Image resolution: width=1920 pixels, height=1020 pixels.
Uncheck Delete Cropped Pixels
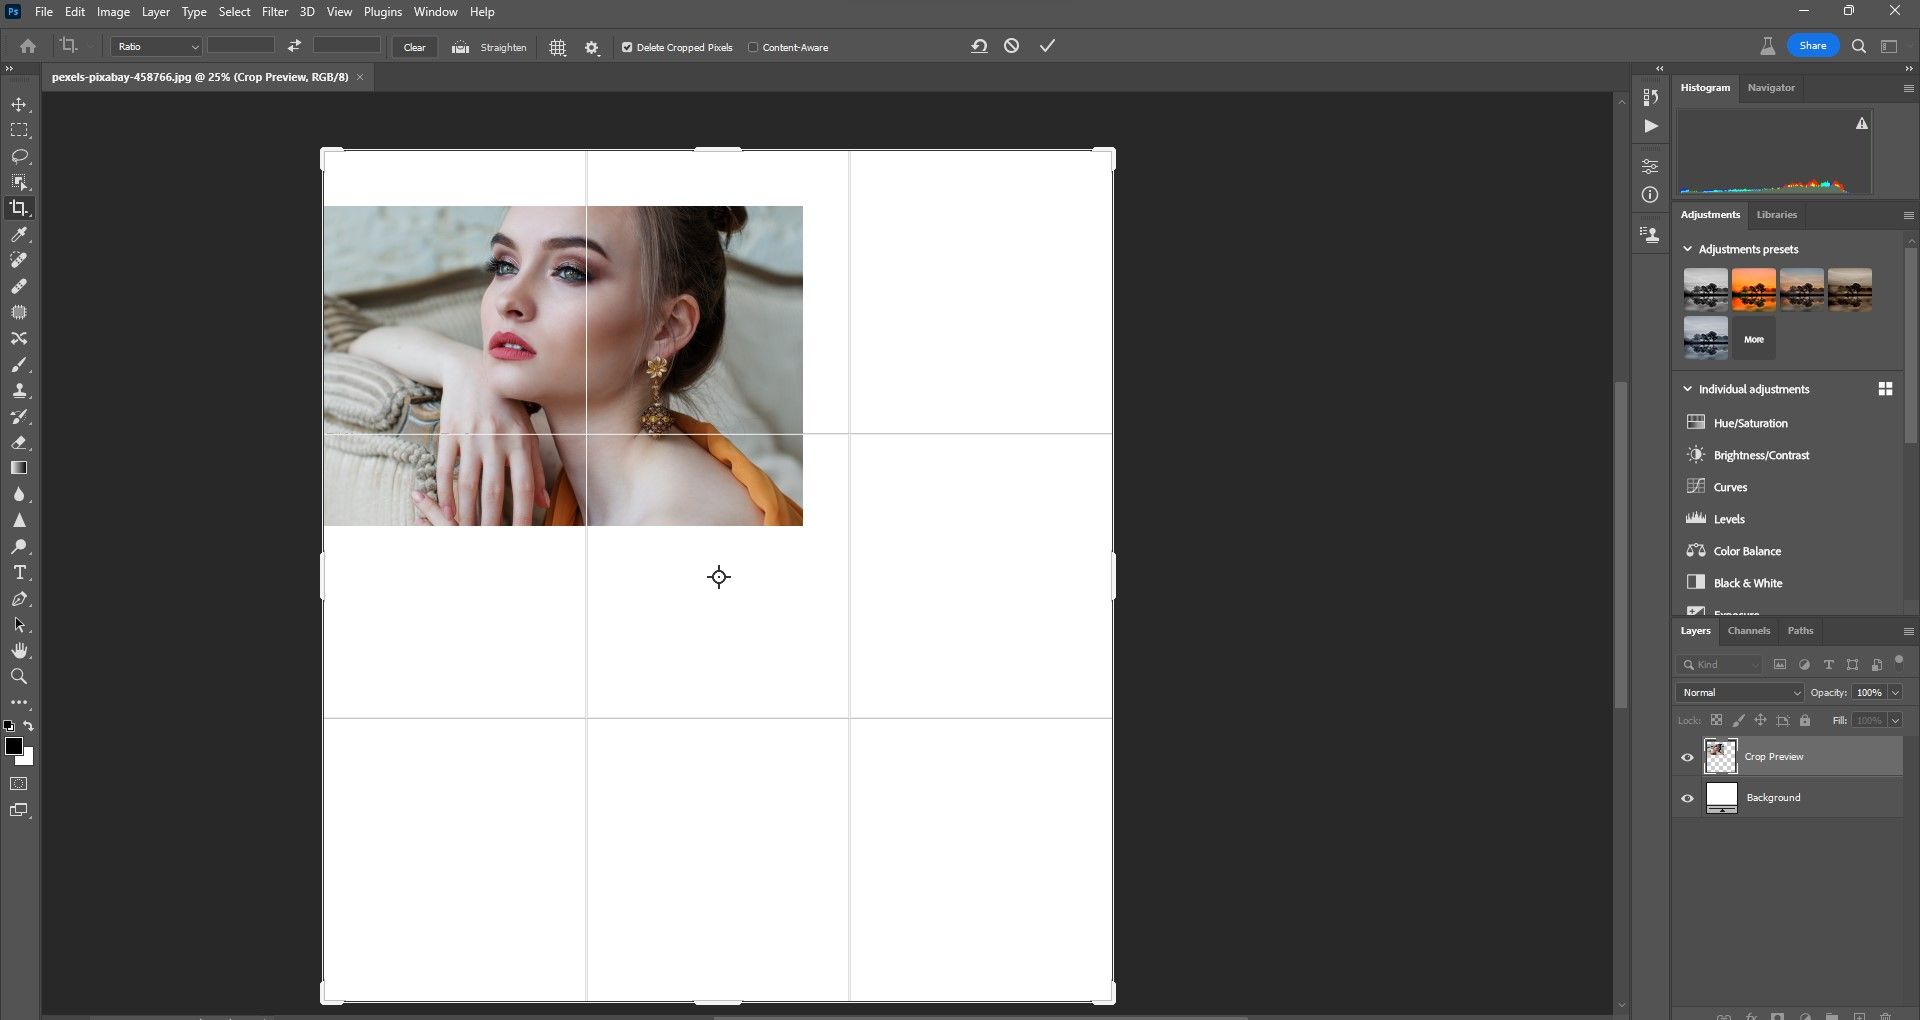coord(627,47)
